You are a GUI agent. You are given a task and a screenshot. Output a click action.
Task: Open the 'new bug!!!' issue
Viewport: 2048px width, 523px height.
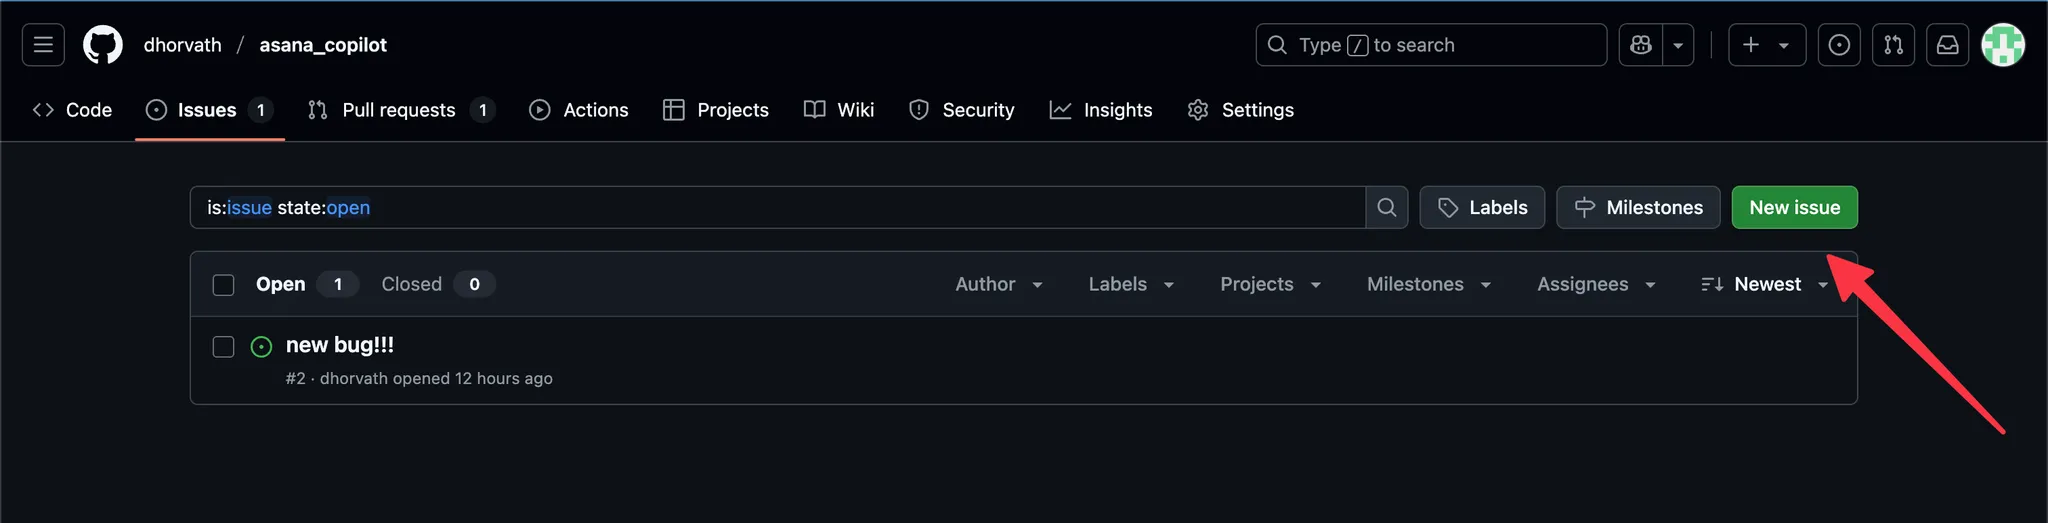(340, 345)
